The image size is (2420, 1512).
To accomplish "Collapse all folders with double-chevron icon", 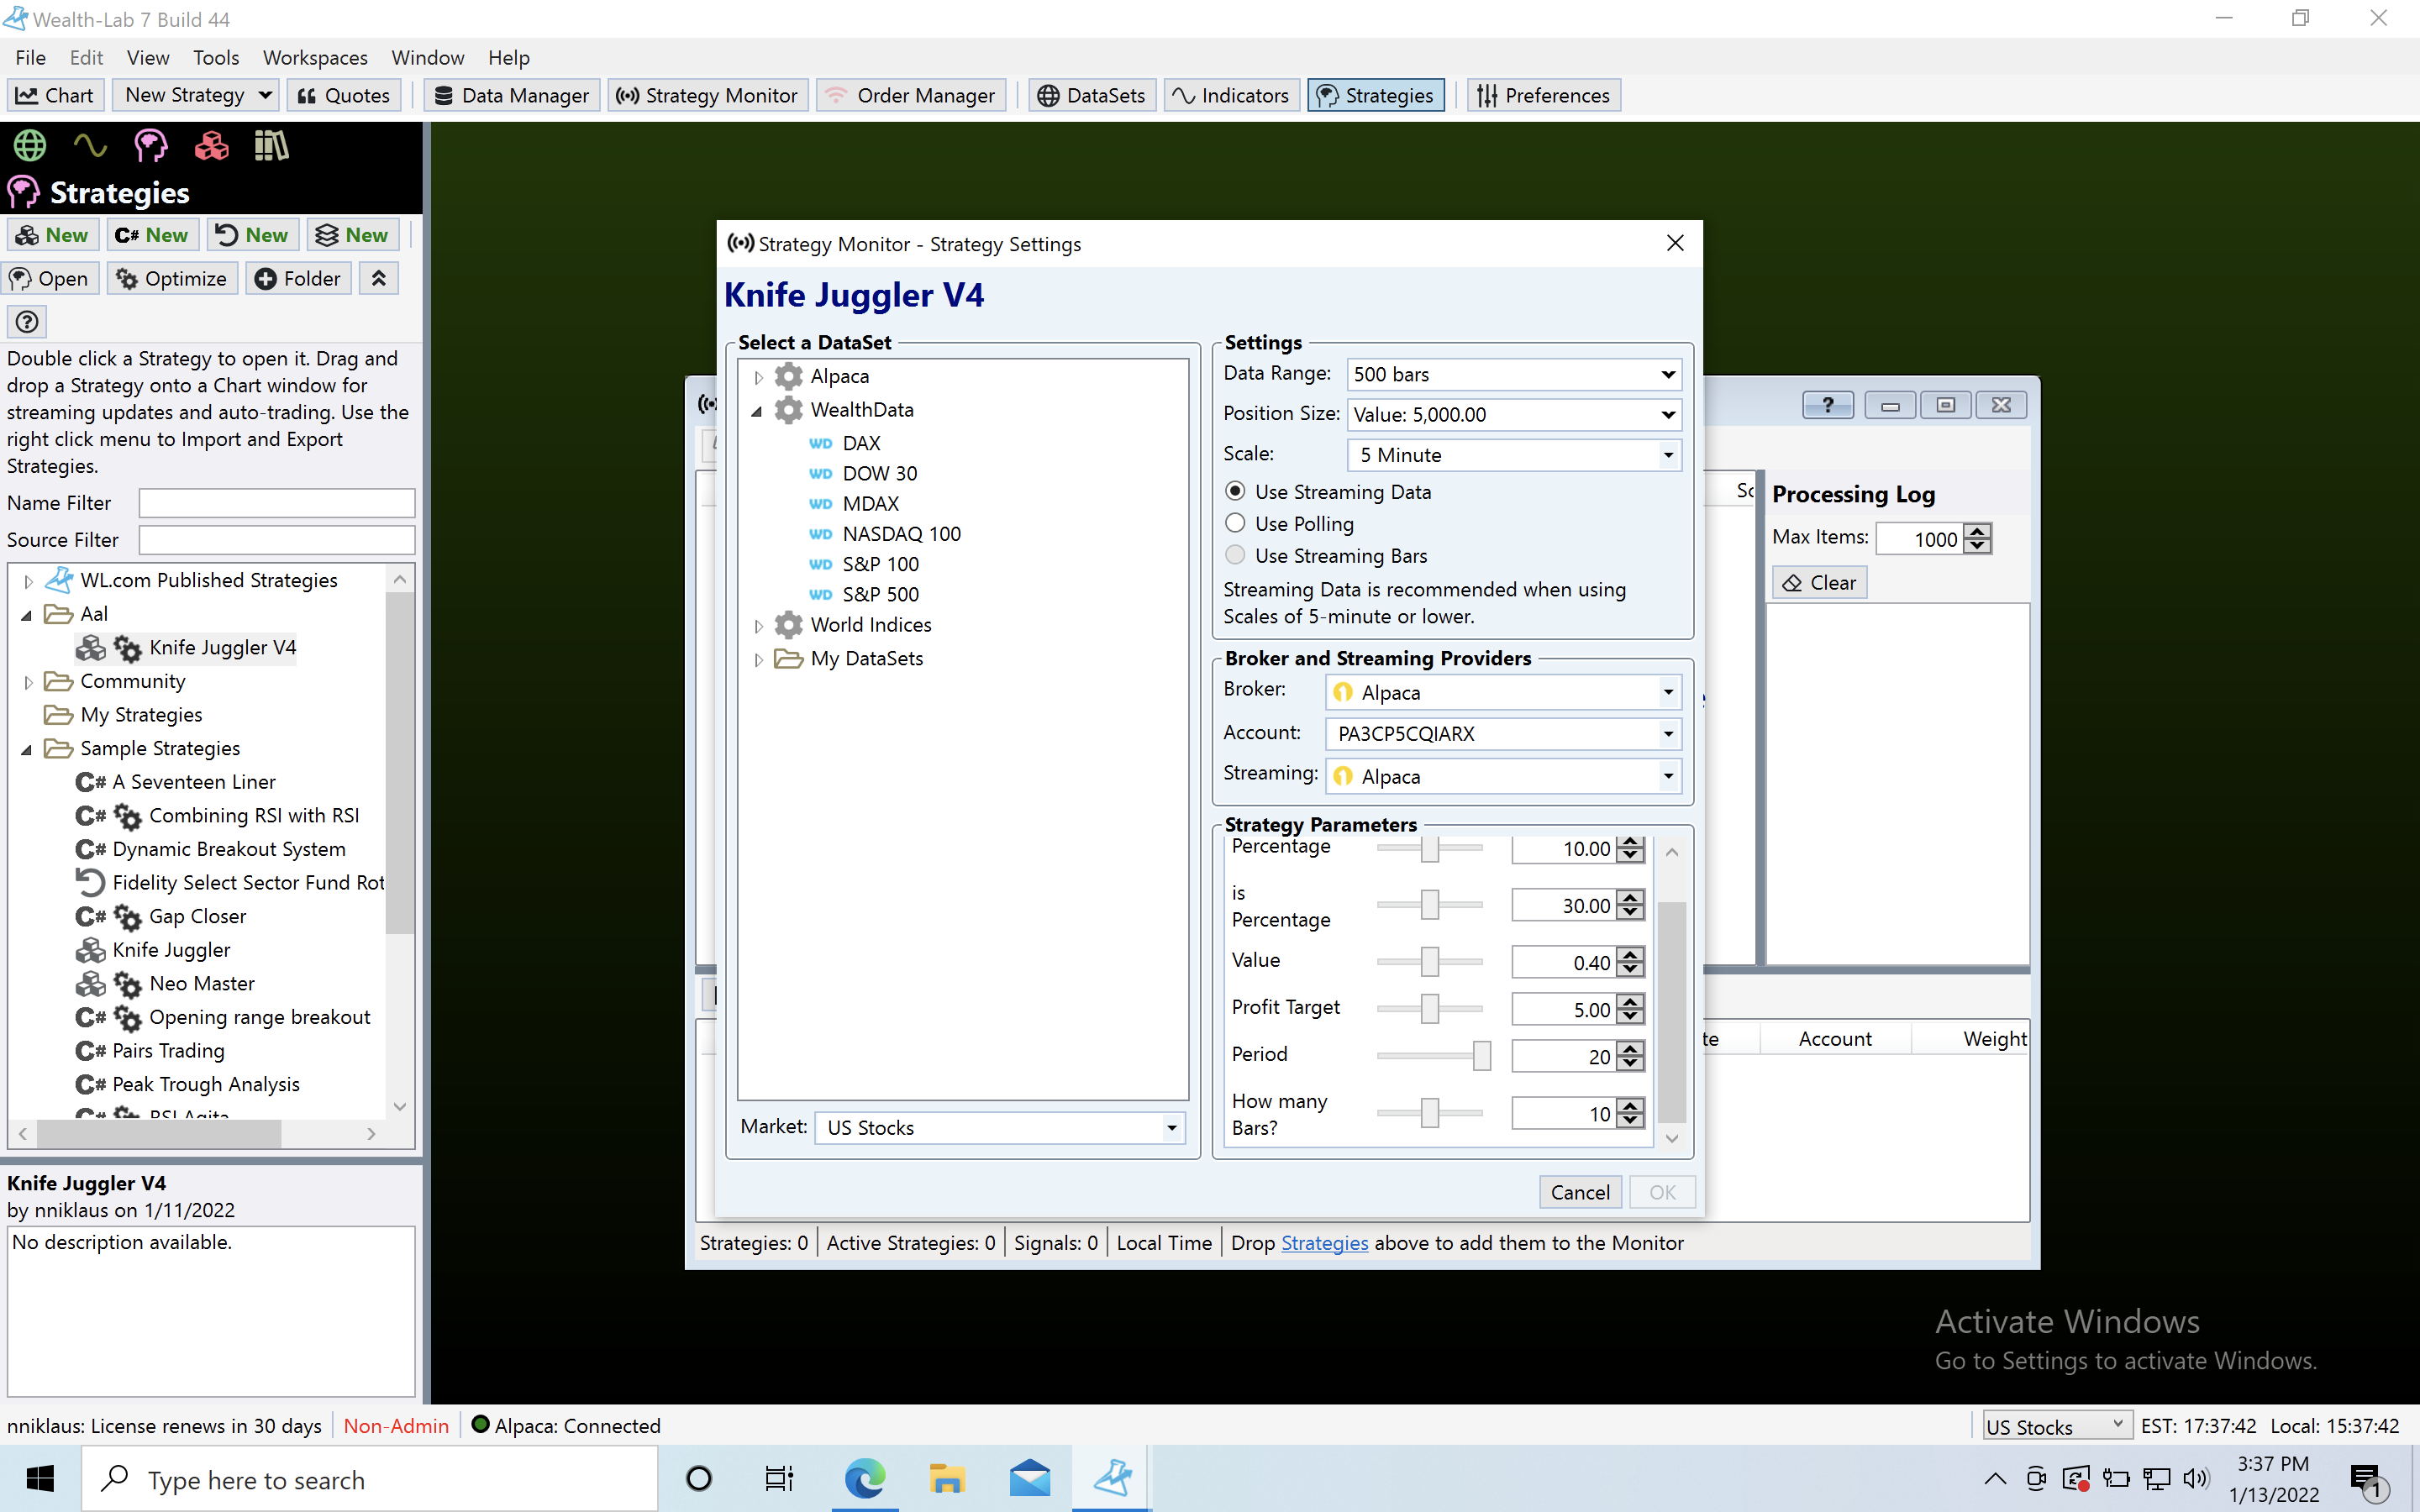I will pos(379,278).
